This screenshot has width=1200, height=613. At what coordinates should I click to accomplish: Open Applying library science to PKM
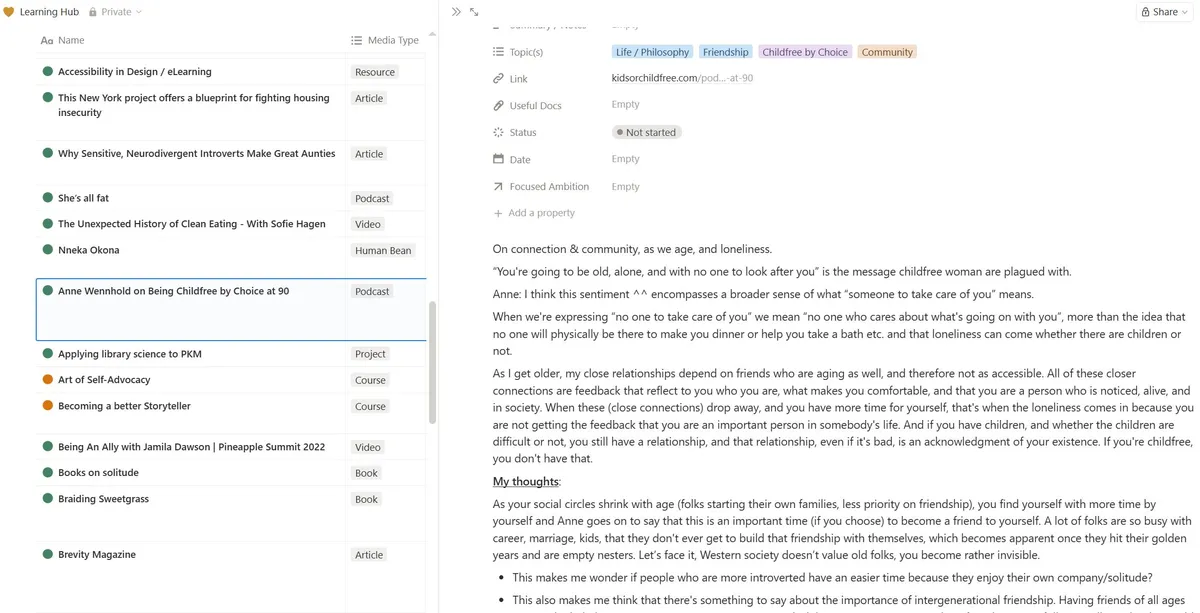[x=130, y=354]
